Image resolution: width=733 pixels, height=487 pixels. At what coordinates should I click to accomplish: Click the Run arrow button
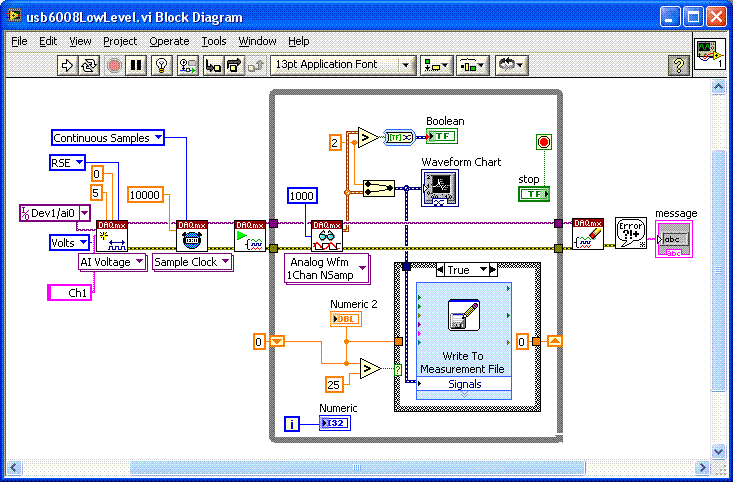[x=67, y=65]
